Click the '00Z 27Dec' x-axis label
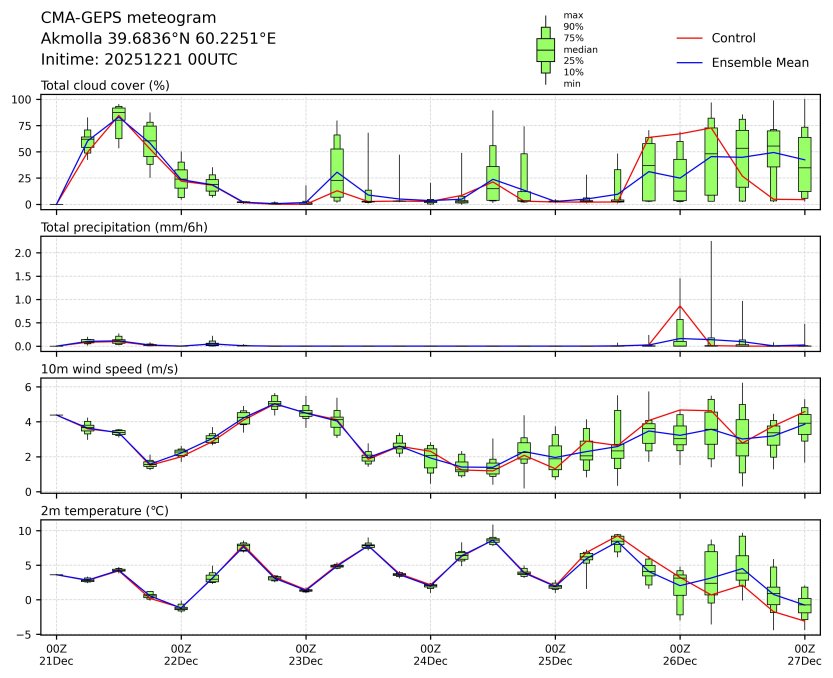Screen dimensions: 833x678 click(804, 654)
